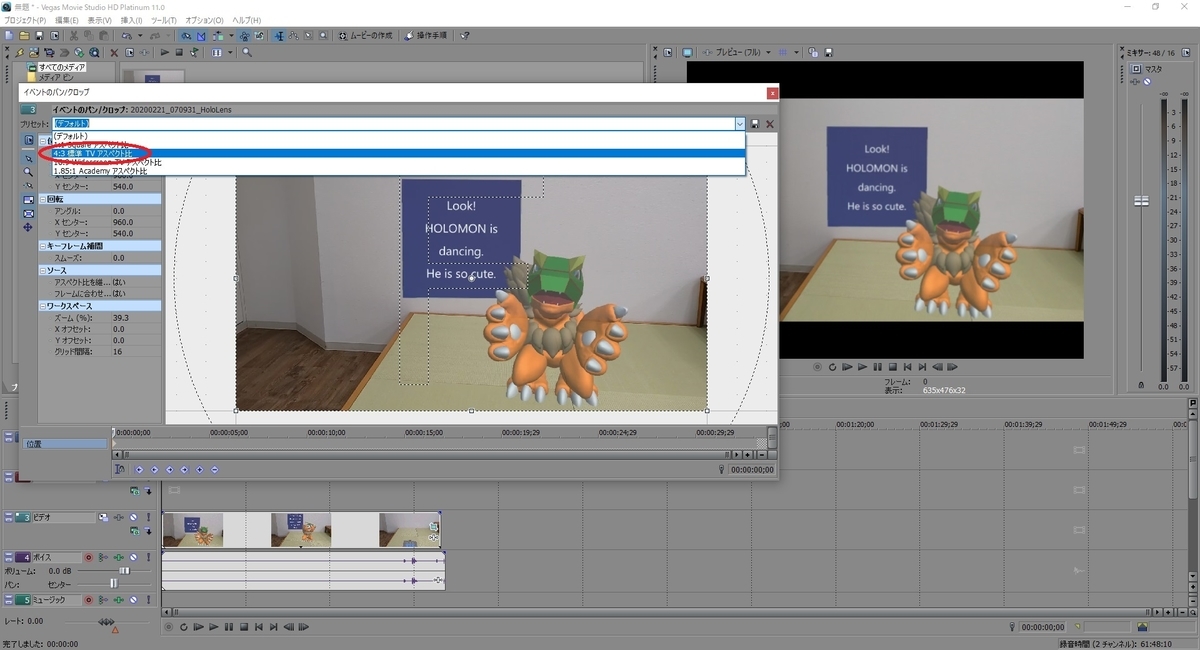The width and height of the screenshot is (1200, 650).
Task: Adjust the パン slider on ボイス track
Action: [x=114, y=583]
